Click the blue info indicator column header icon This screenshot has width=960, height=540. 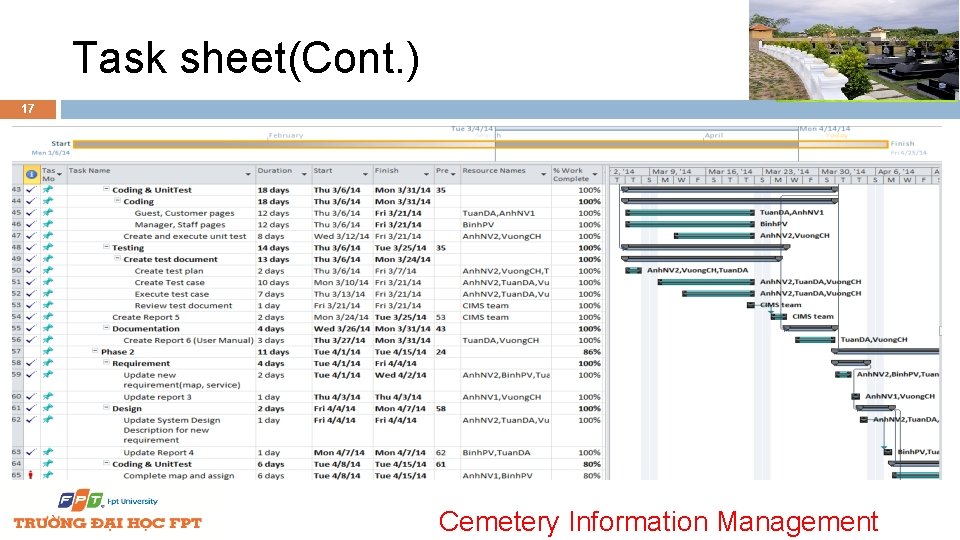point(31,174)
